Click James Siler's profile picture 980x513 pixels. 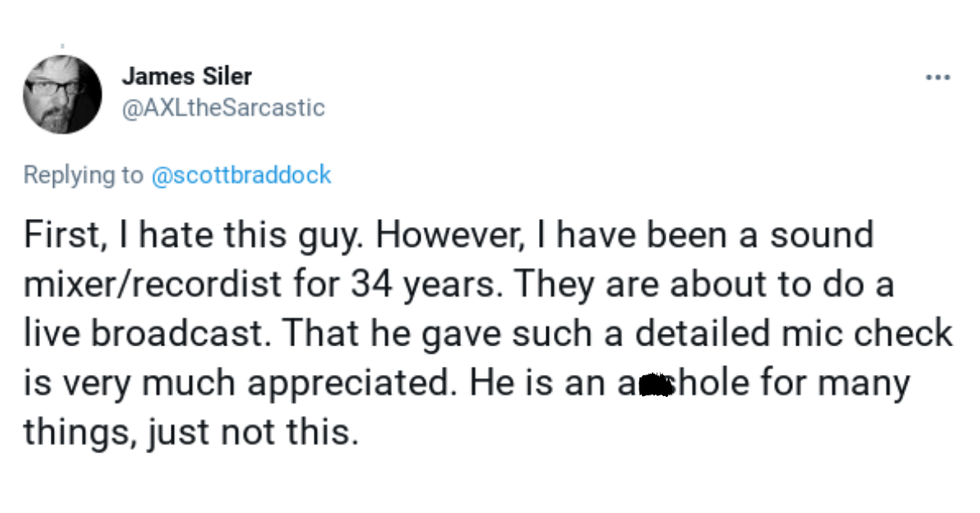(62, 94)
